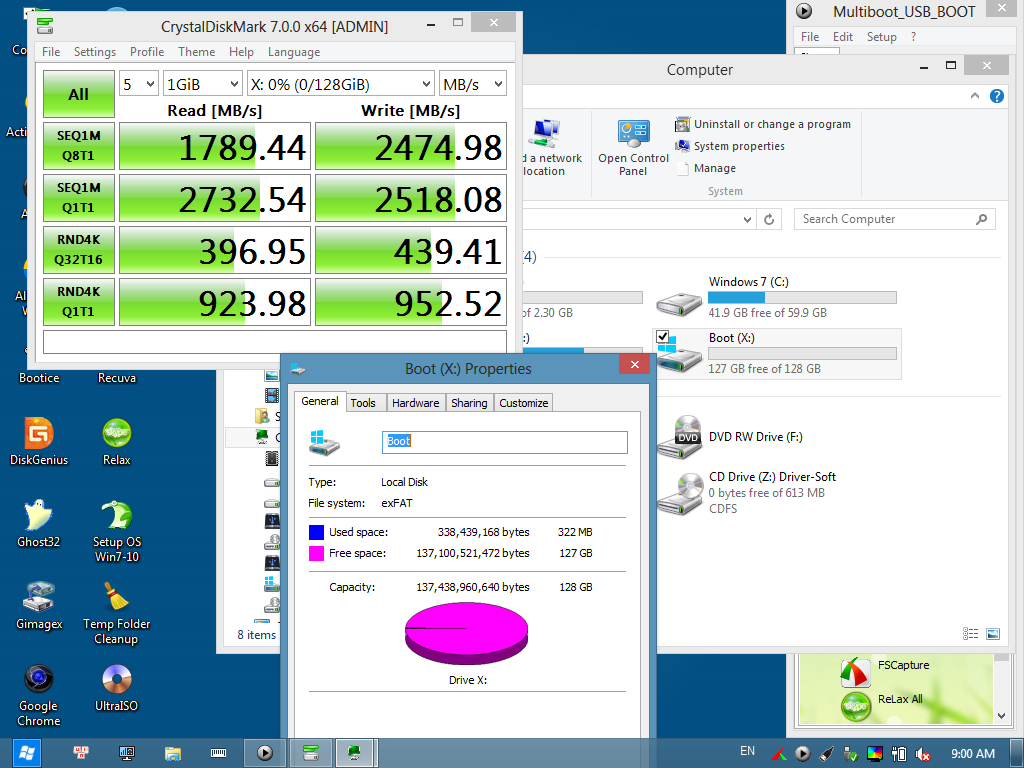Screen dimensions: 1024x768
Task: Open the Language menu in CrystalDiskMark
Action: coord(294,52)
